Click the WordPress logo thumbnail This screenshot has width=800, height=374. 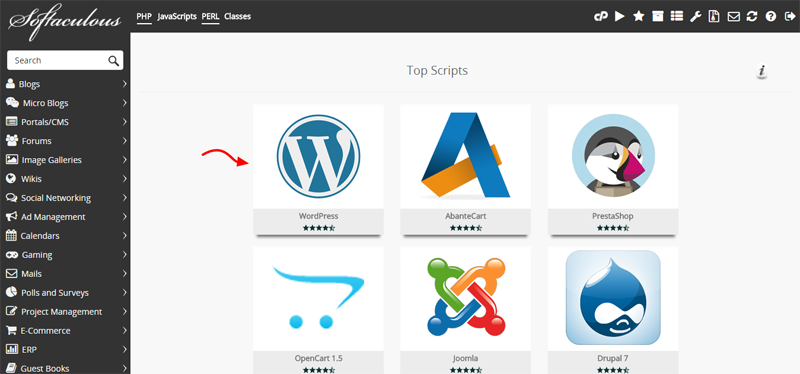(318, 156)
